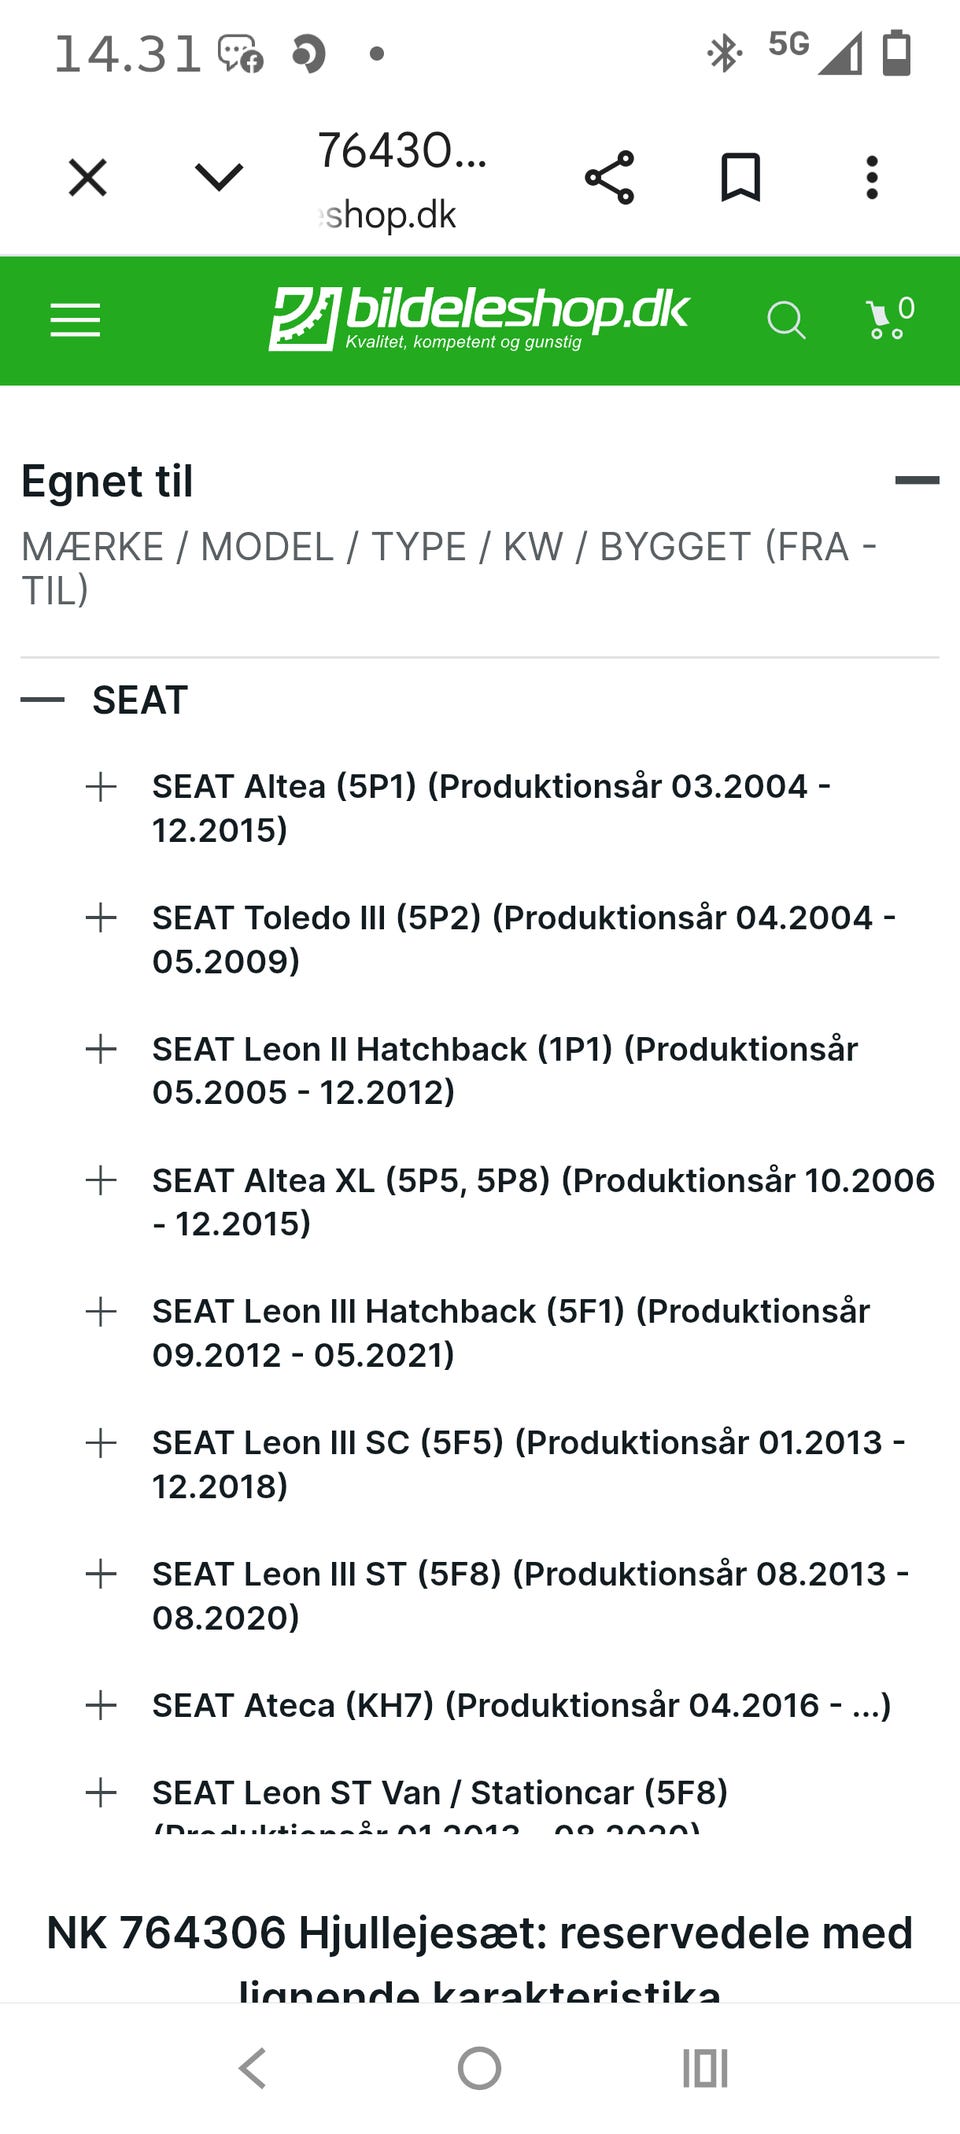
Task: Expand SEAT Altea XL (5P5, 5P8)
Action: (x=101, y=1180)
